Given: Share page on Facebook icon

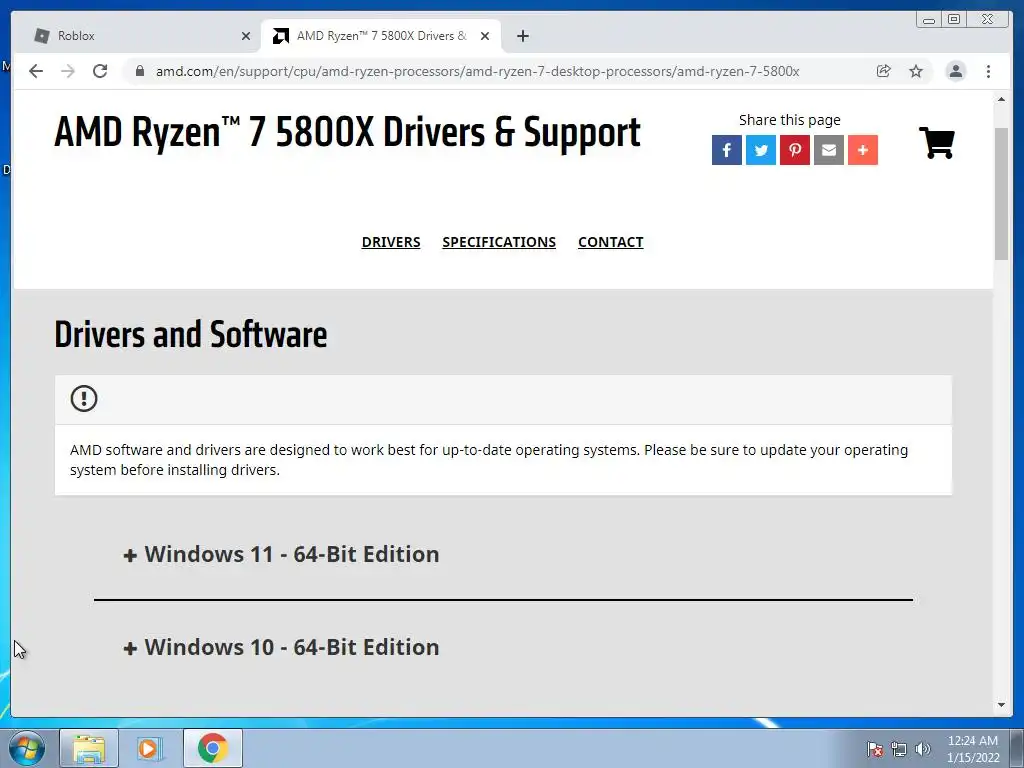Looking at the screenshot, I should coord(726,150).
